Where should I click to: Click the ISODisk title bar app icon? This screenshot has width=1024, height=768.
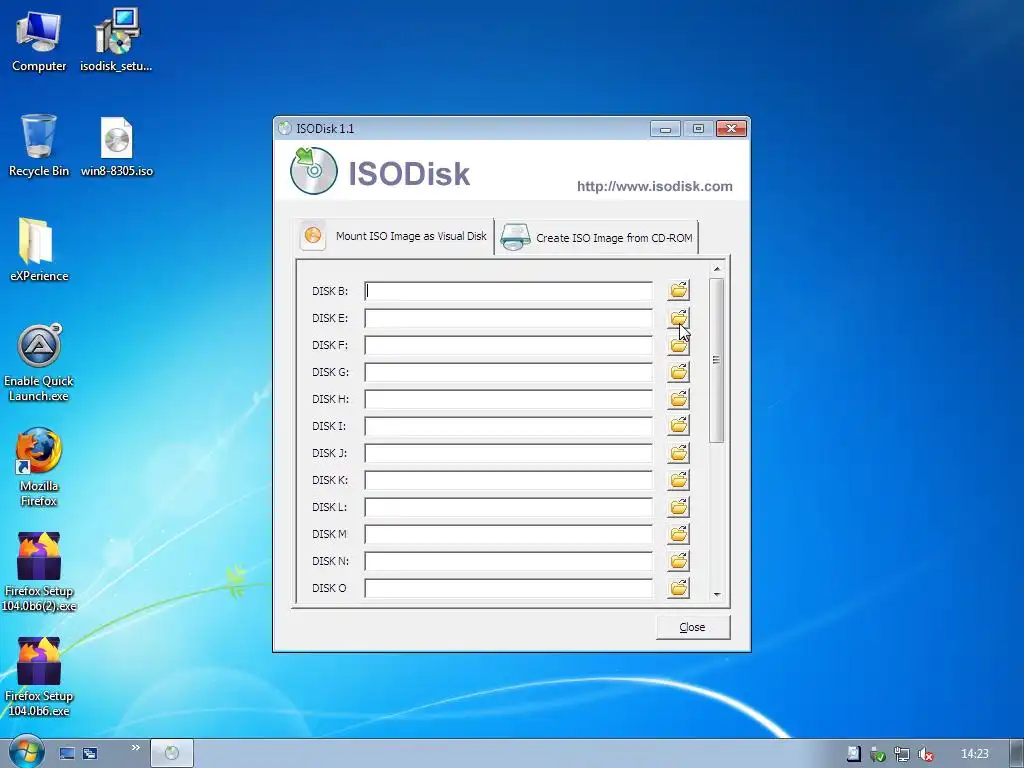point(284,128)
